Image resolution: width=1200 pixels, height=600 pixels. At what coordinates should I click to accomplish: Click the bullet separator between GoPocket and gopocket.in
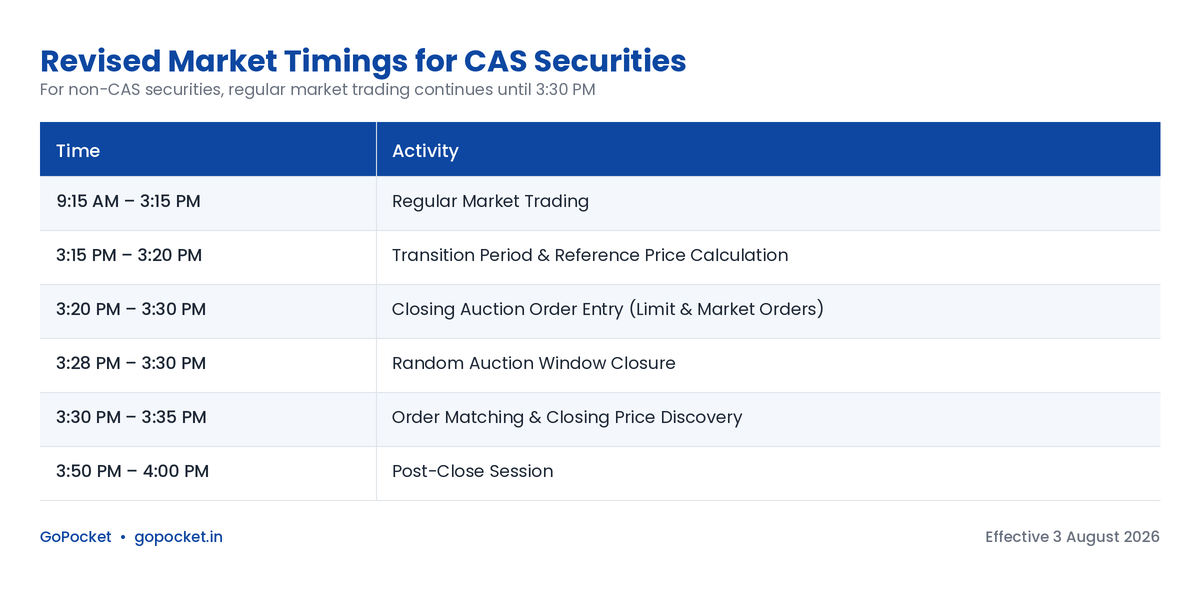(123, 537)
